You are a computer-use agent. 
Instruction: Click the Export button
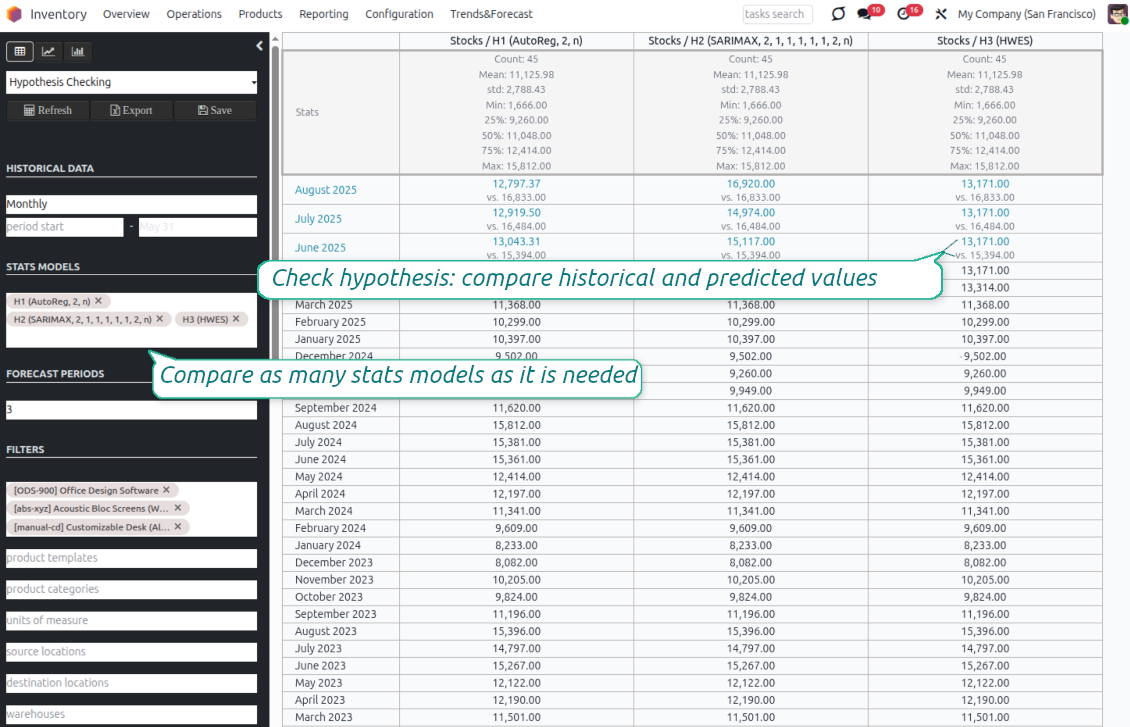click(131, 110)
